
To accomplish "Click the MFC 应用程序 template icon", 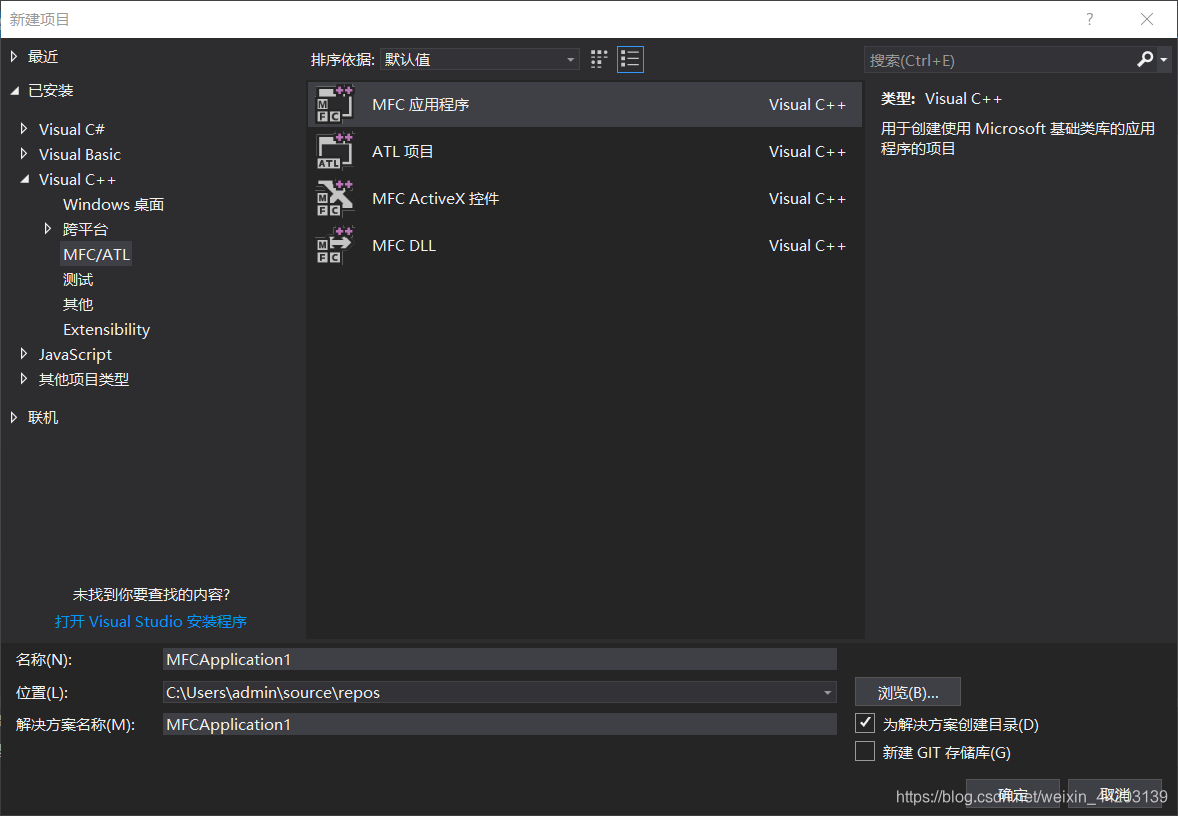I will pyautogui.click(x=334, y=104).
